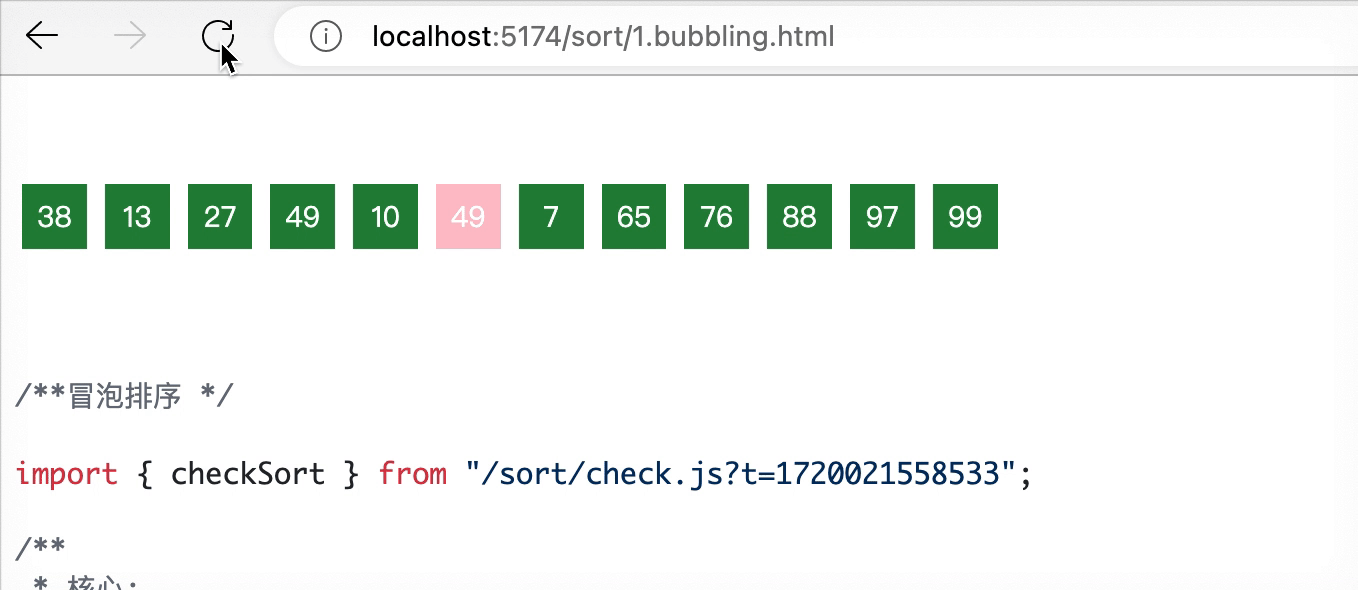Screen dimensions: 1358x590
Task: Click the green box labeled 76
Action: [716, 216]
